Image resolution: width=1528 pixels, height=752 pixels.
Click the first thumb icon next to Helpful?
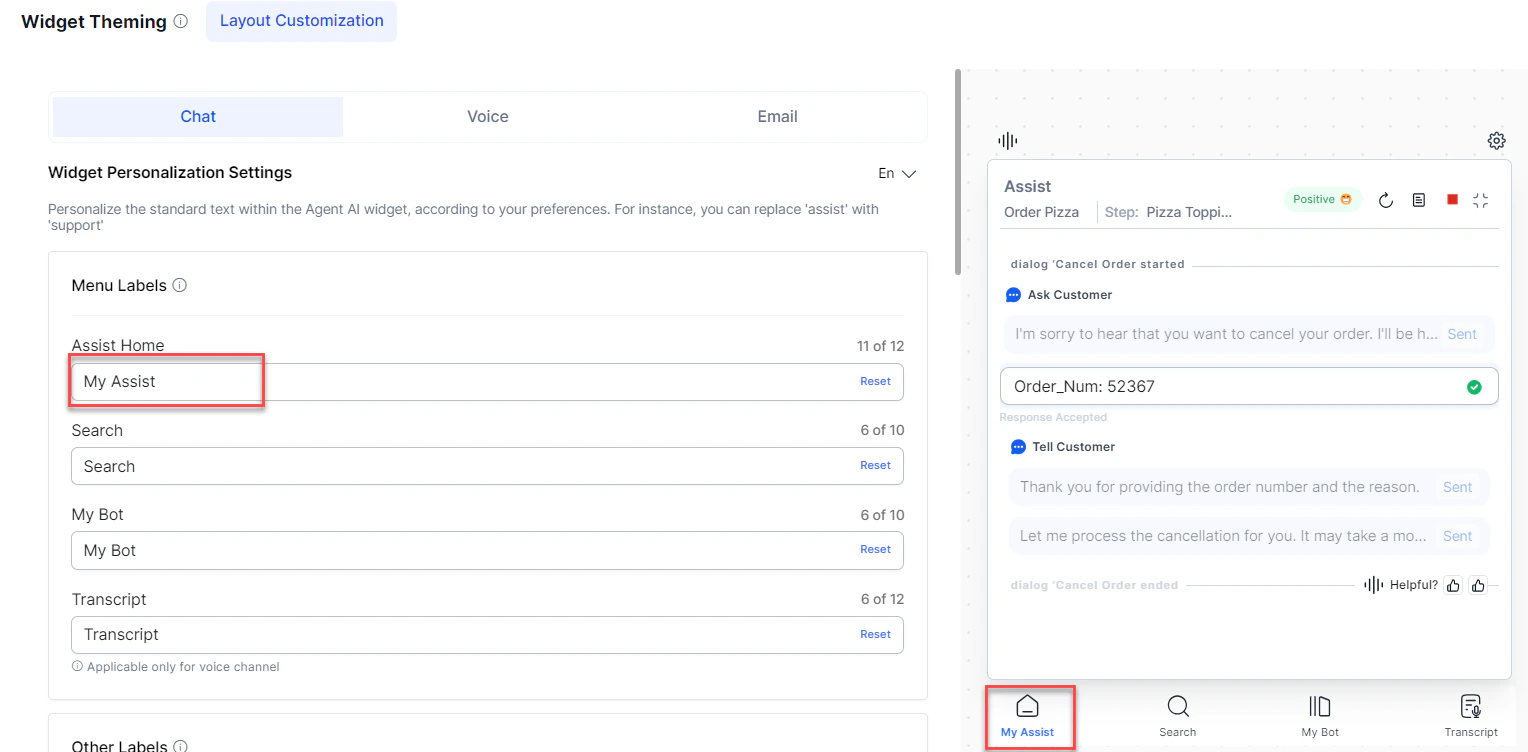(x=1454, y=585)
